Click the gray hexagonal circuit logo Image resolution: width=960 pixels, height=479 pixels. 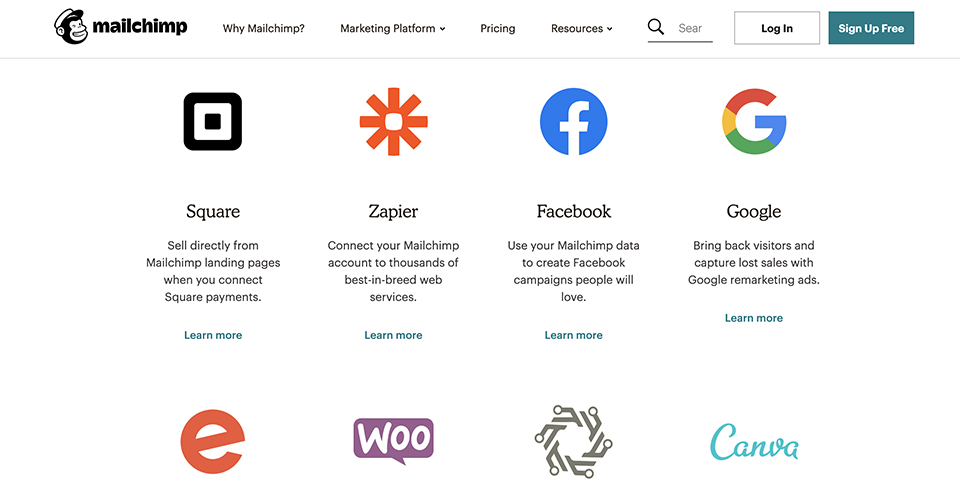point(573,441)
